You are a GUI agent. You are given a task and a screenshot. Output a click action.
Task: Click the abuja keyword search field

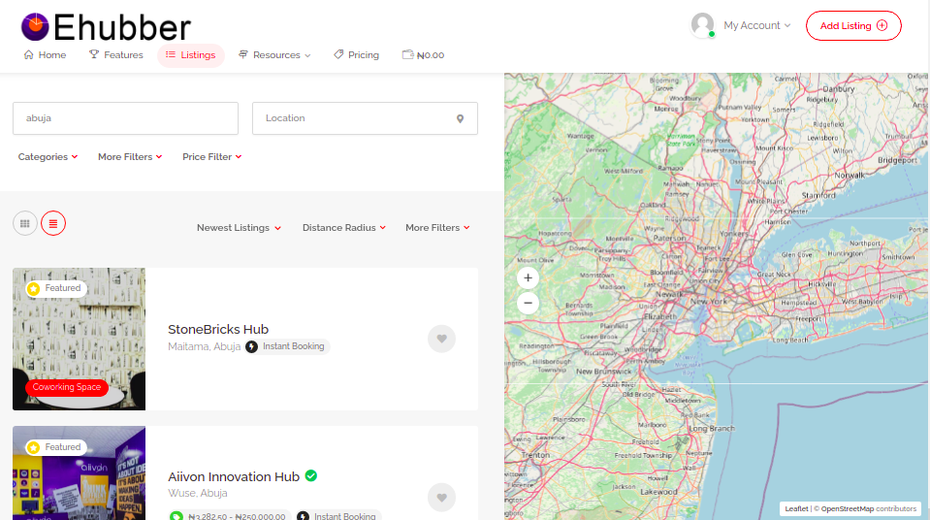pos(126,118)
